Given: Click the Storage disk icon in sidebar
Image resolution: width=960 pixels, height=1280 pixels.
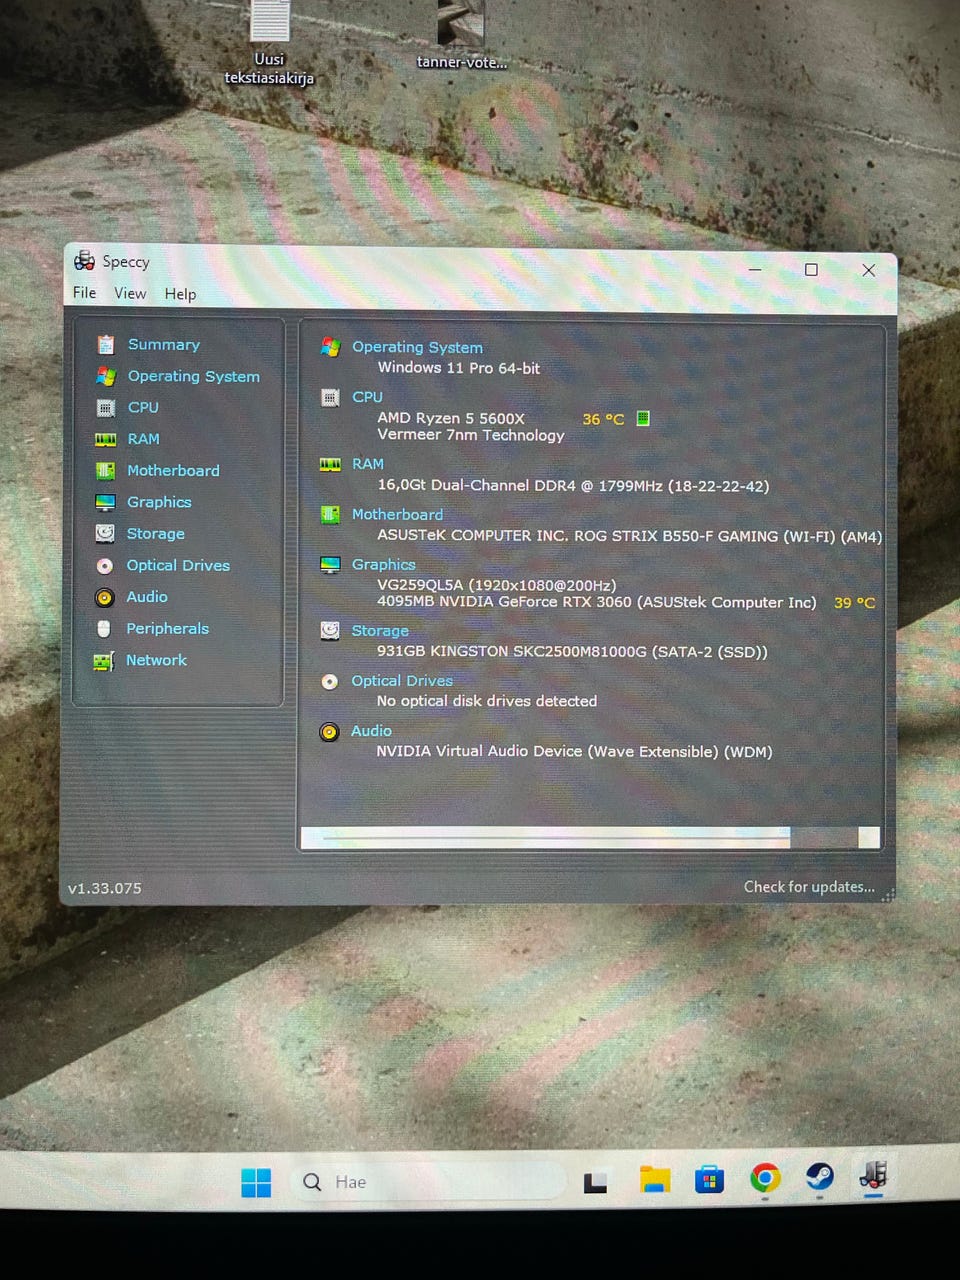Looking at the screenshot, I should point(105,534).
